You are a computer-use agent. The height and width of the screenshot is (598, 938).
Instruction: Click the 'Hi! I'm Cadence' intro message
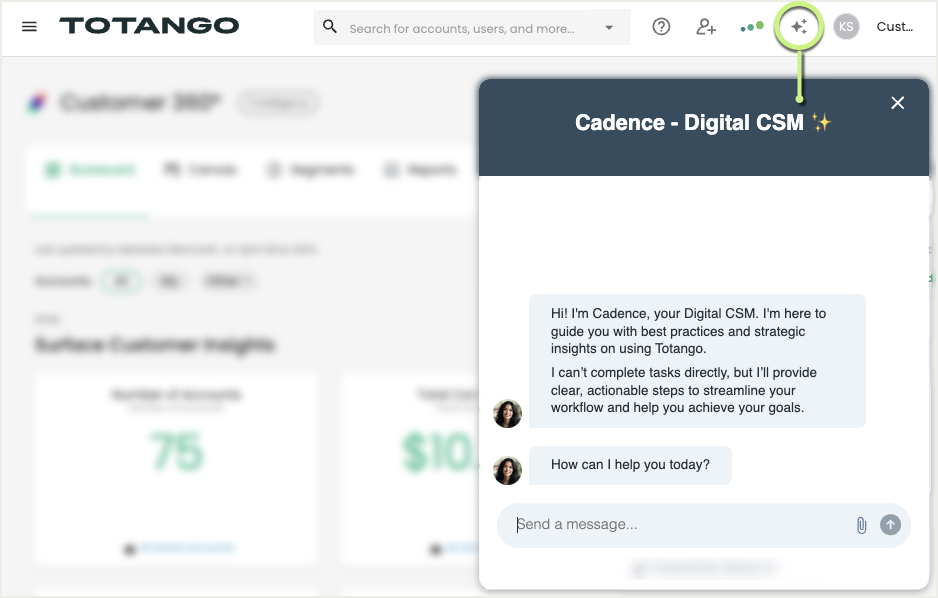[x=697, y=361]
